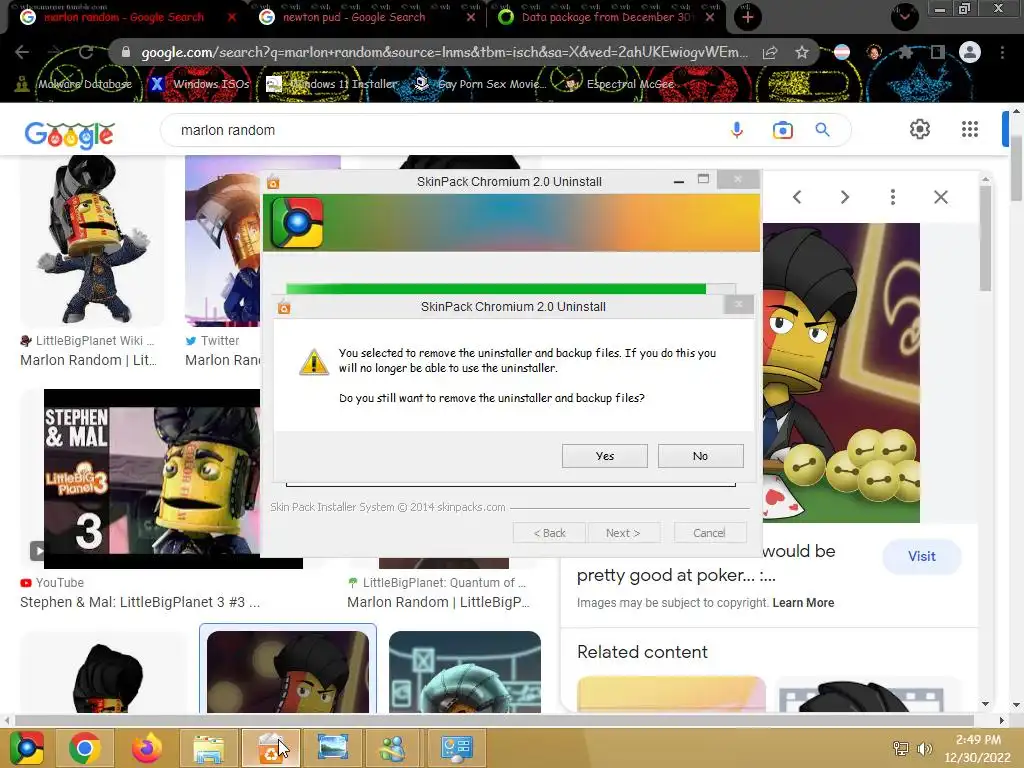Click the Marlon Random | Lit... result title
Image resolution: width=1024 pixels, height=768 pixels.
coord(88,360)
